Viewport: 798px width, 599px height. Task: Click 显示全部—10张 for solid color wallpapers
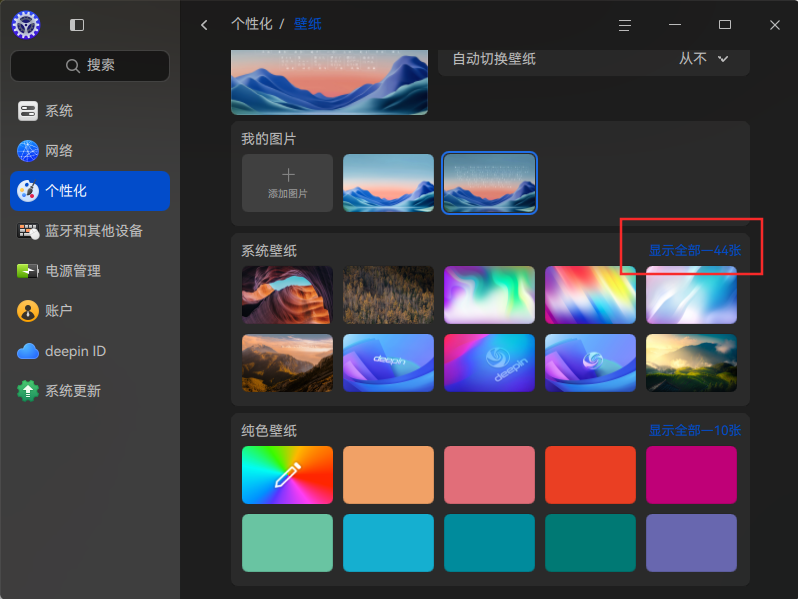[x=695, y=431]
